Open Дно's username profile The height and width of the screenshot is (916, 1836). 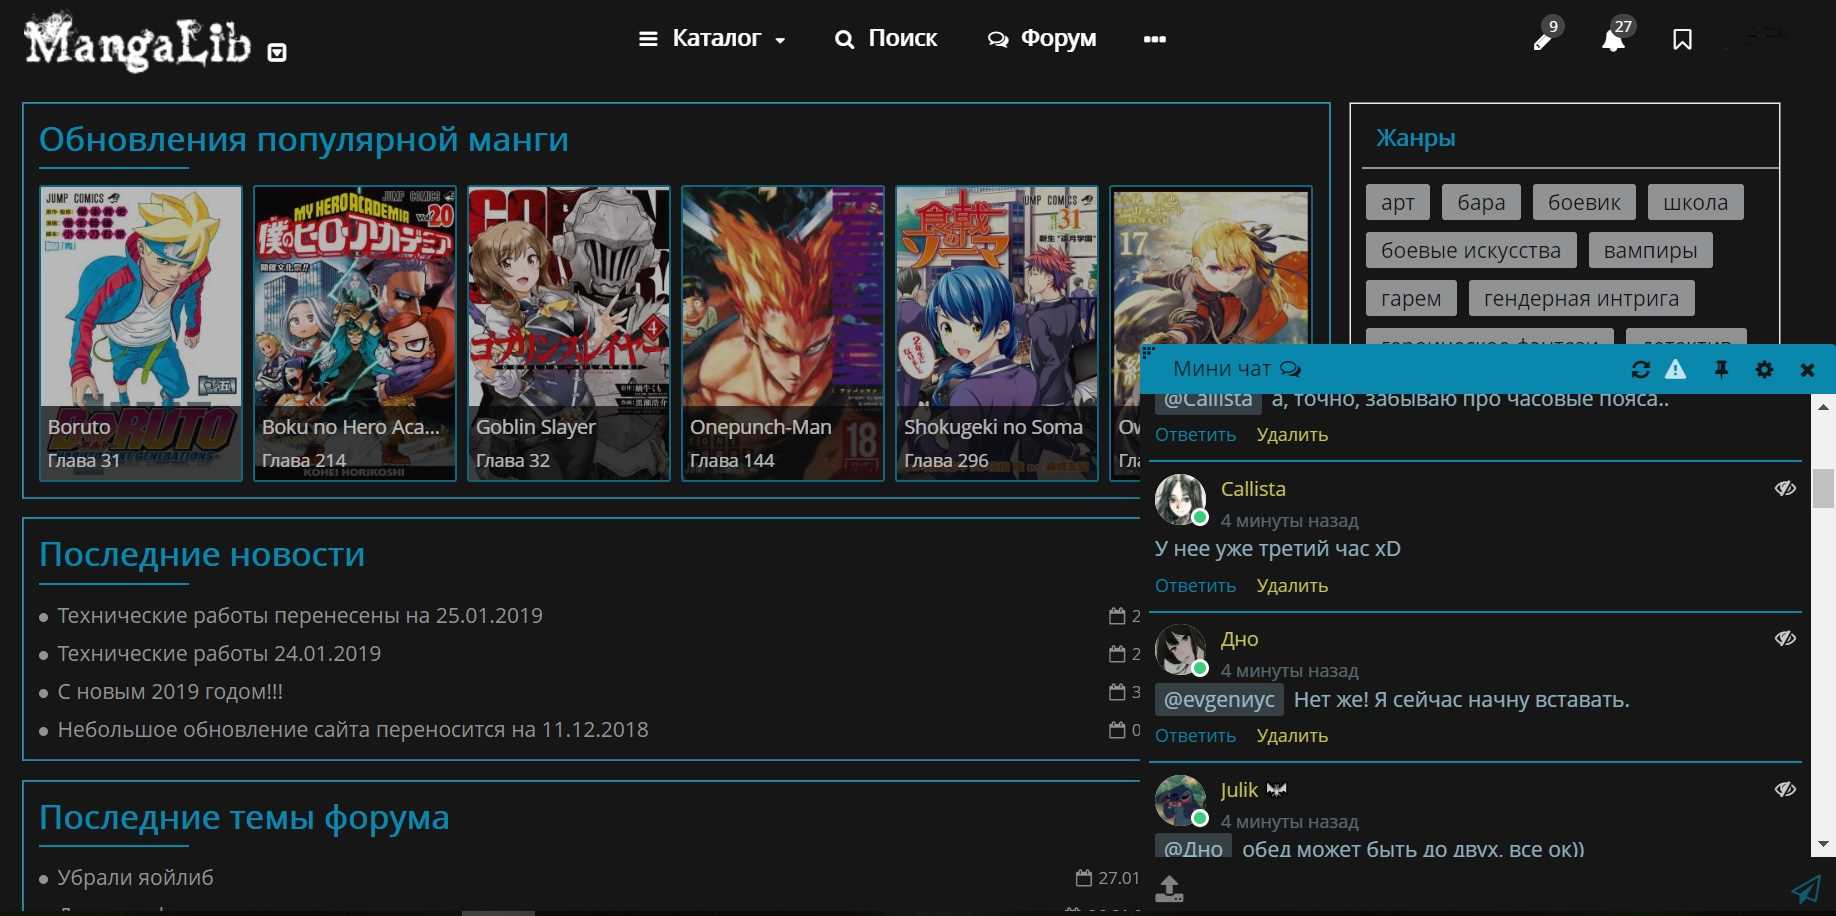pyautogui.click(x=1239, y=639)
